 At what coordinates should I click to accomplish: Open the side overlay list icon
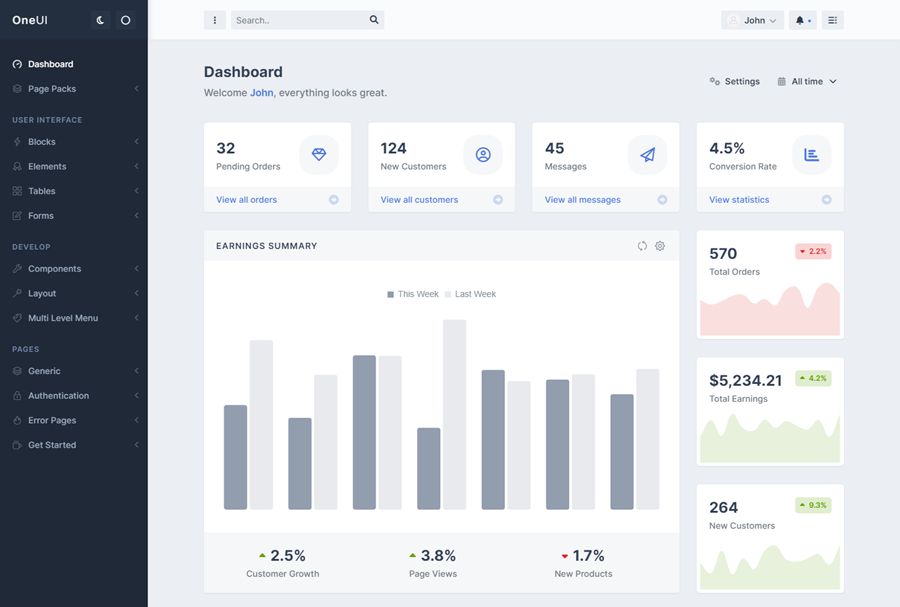832,20
